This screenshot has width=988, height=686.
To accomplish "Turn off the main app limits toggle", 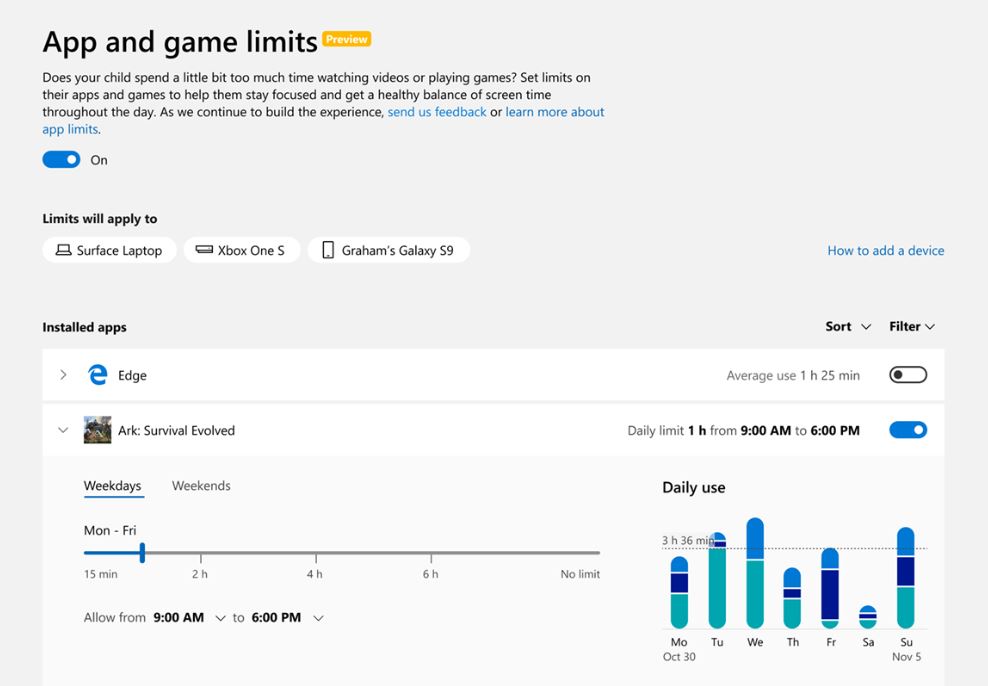I will point(61,160).
